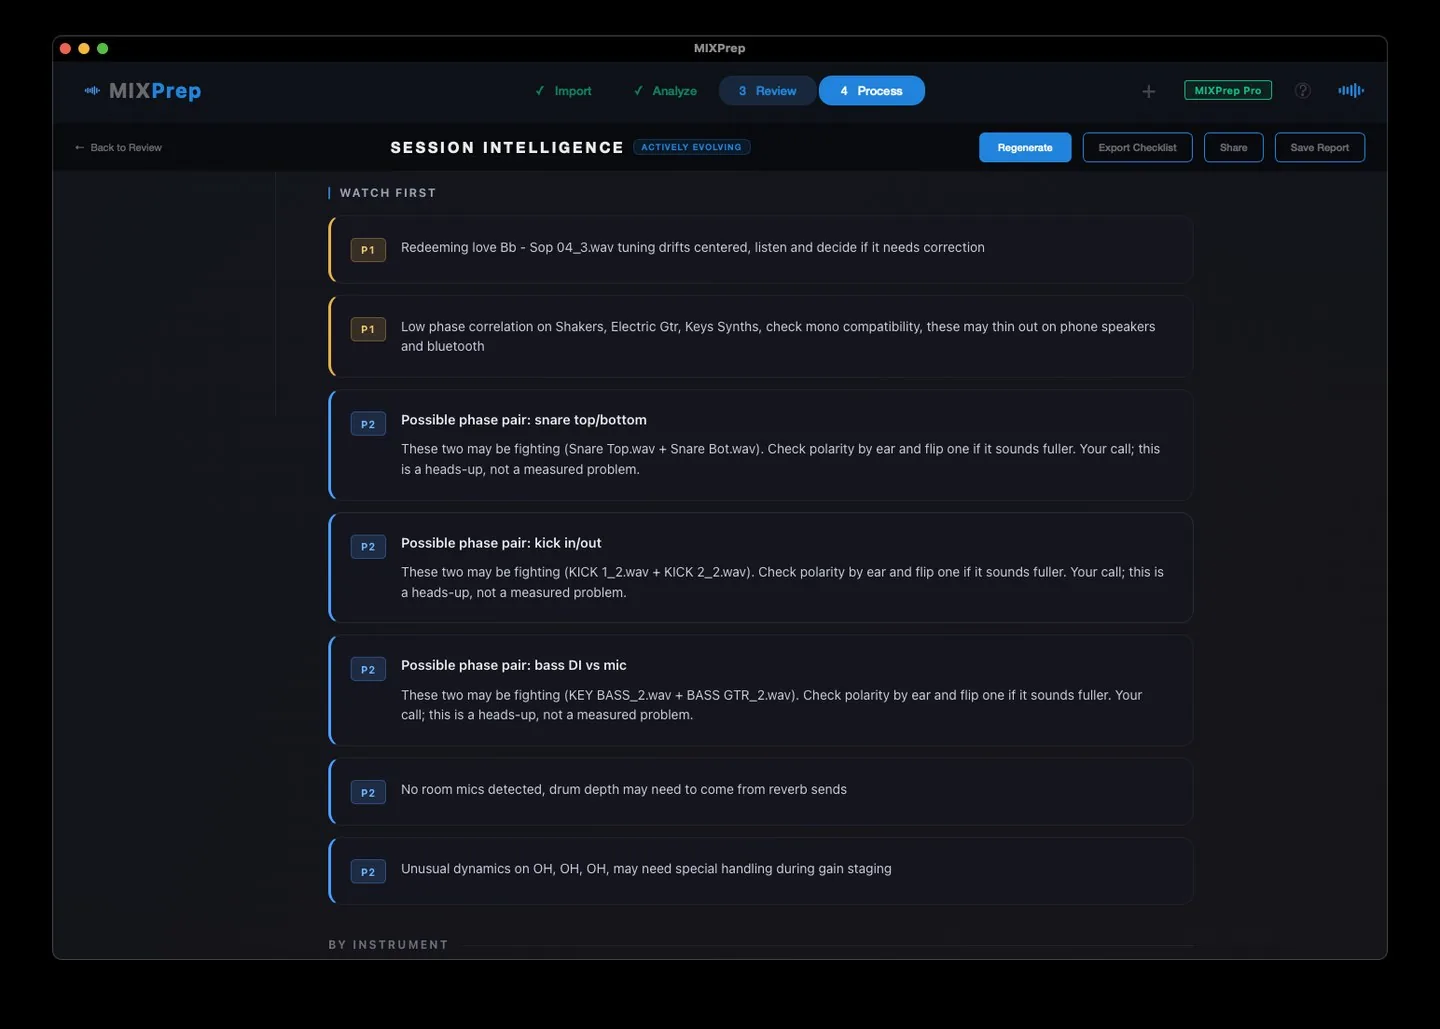
Task: Click the KICK 1_2.wav + KICK 2_2.wav description
Action: [782, 582]
